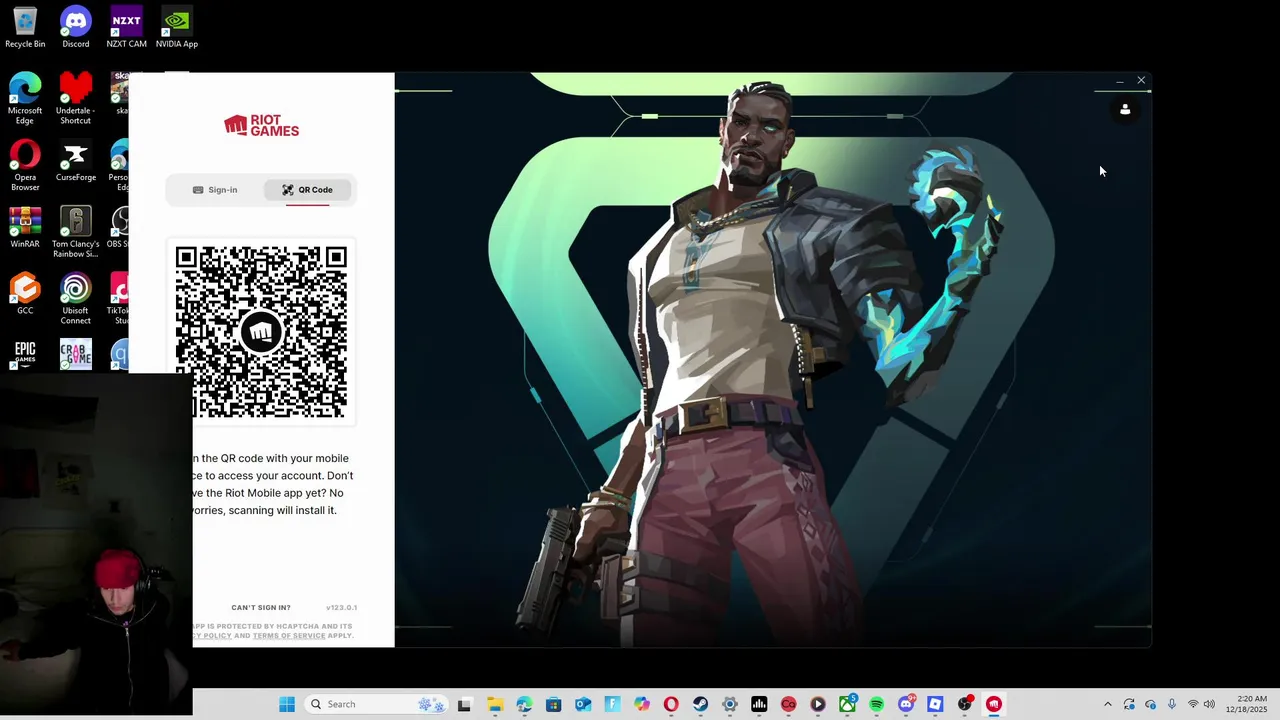
Task: Open Spotify from the taskbar
Action: (x=877, y=704)
